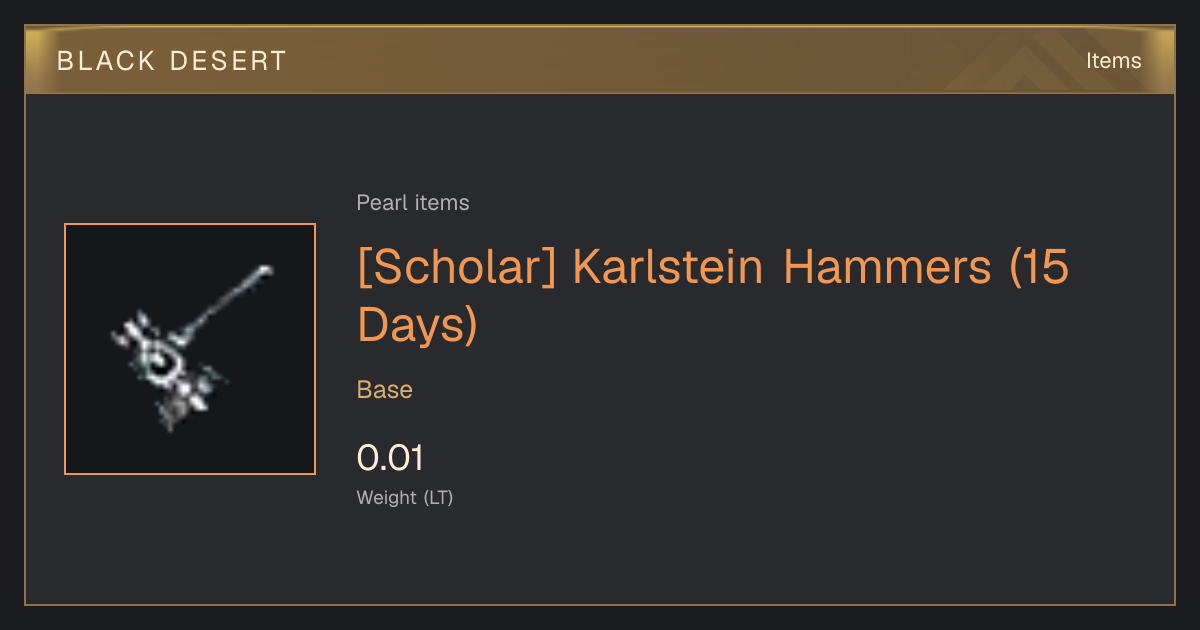
Task: Click the 0.01 weight value
Action: click(391, 458)
